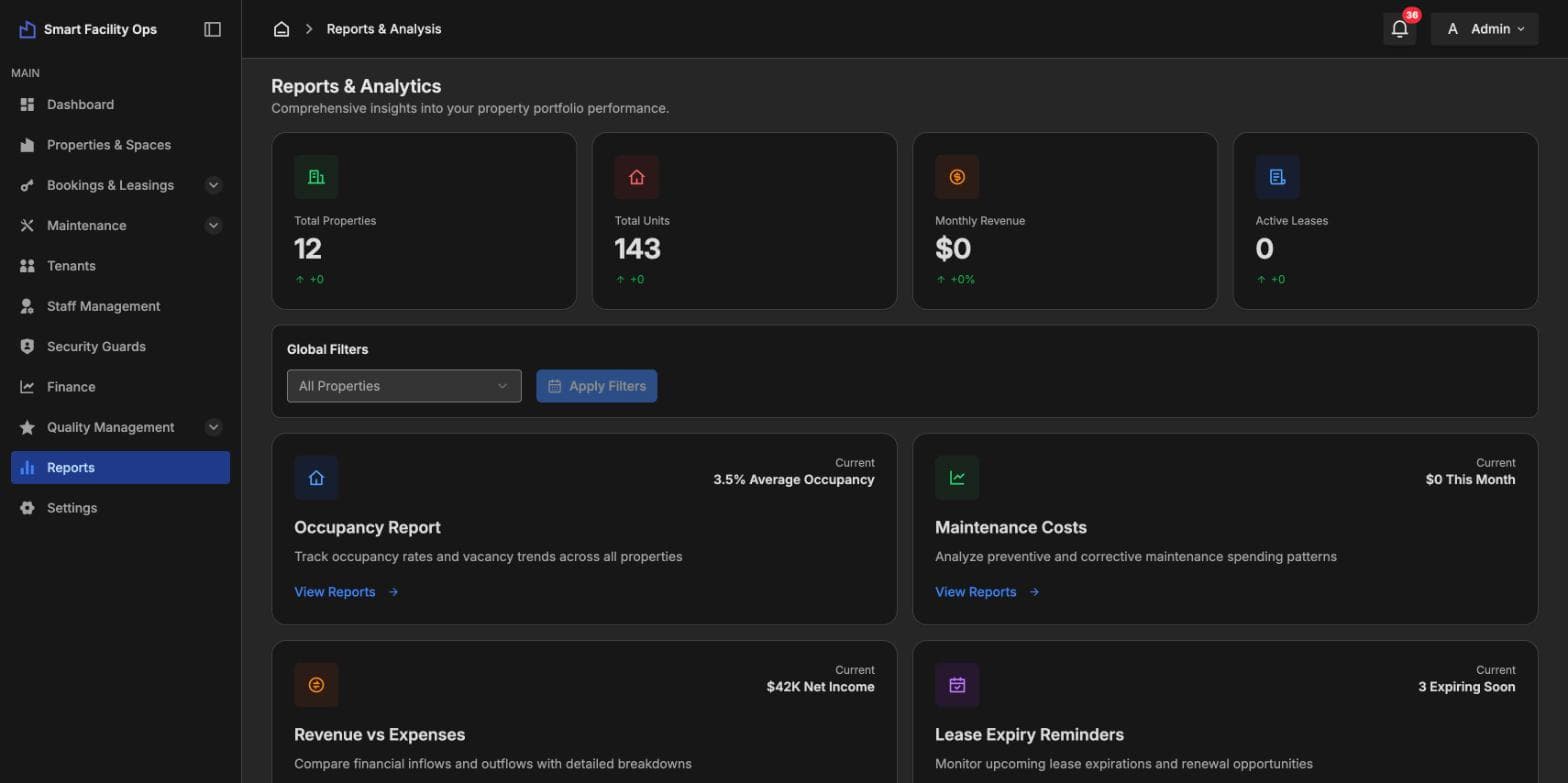Click the 3.5% Average Occupancy value
This screenshot has width=1568, height=783.
794,480
